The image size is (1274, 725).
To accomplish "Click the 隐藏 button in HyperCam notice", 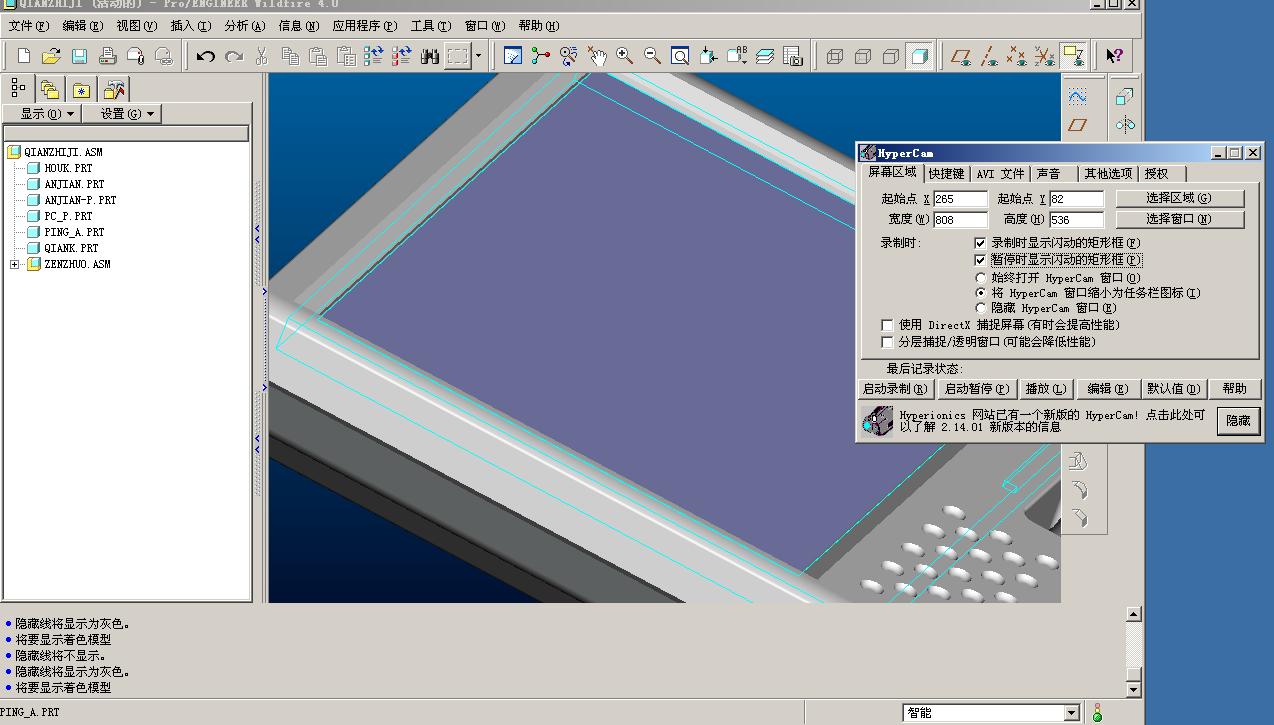I will click(x=1239, y=421).
